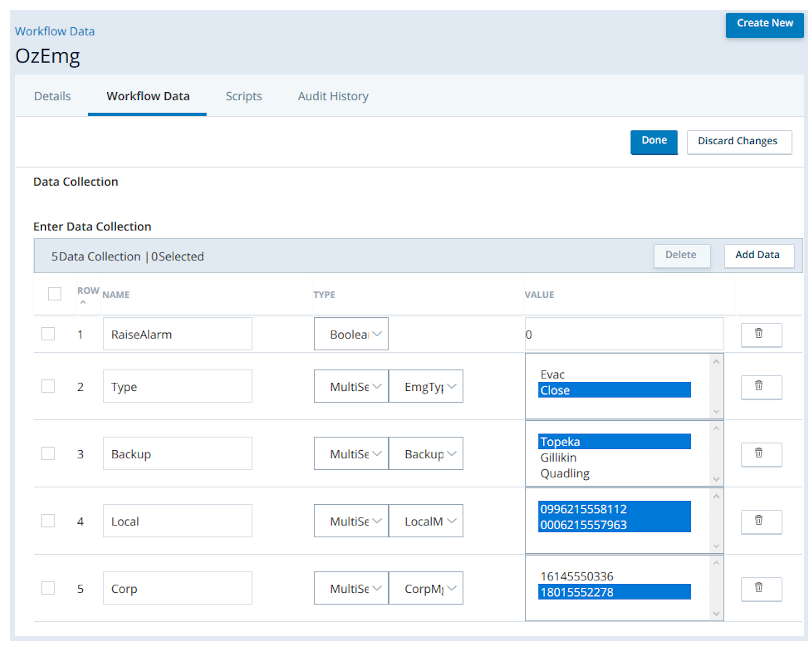Screen dimensions: 812x647
Task: Select 0006215557963 in Local values
Action: click(x=614, y=524)
